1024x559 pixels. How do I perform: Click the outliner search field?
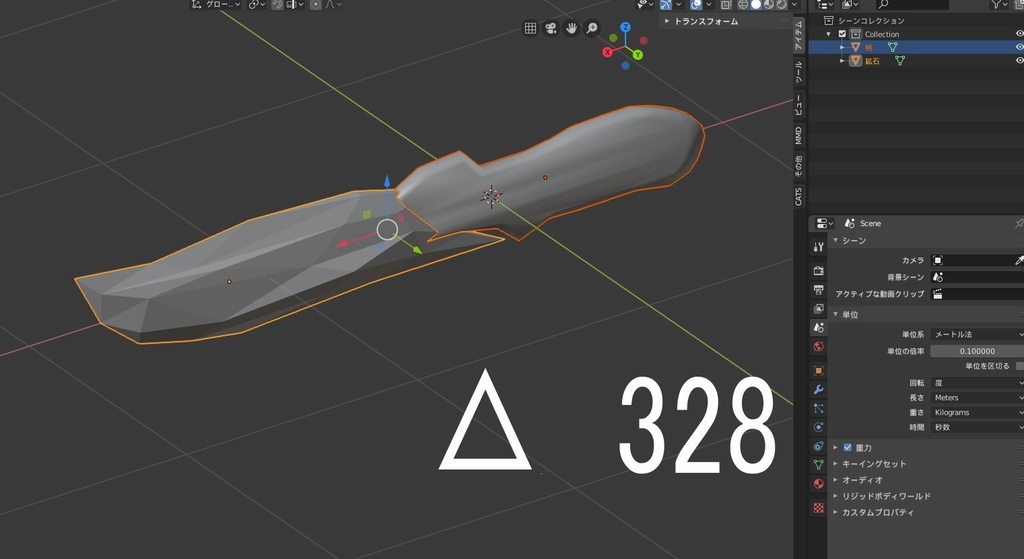[912, 5]
